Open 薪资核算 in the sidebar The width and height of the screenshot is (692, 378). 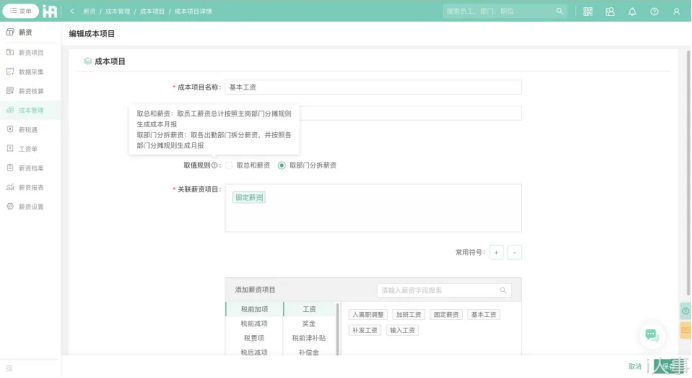point(30,91)
